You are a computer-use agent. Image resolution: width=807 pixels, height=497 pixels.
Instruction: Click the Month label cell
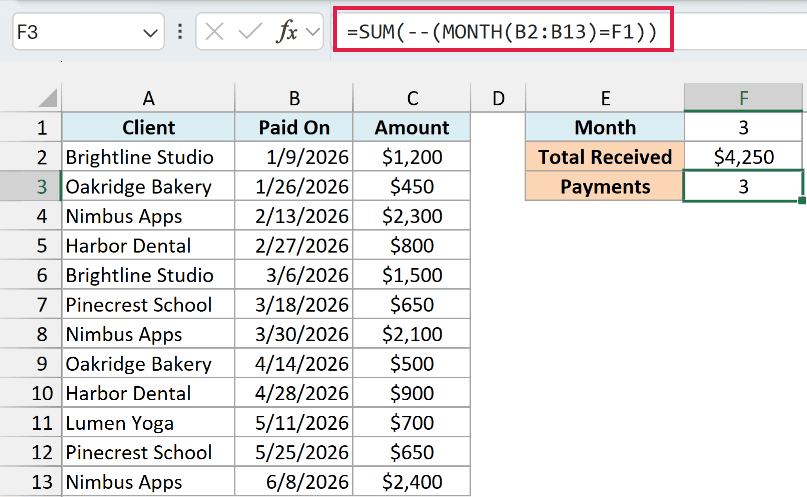tap(605, 127)
